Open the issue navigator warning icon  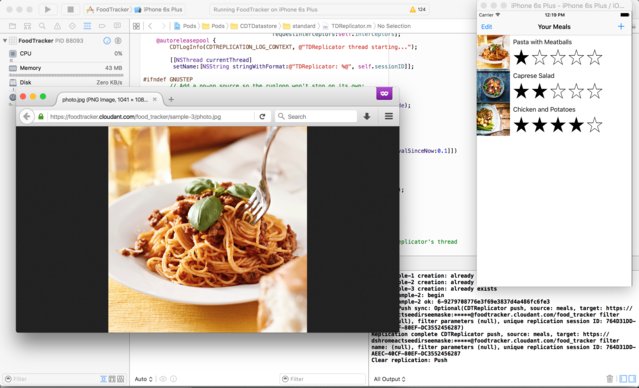(x=57, y=26)
